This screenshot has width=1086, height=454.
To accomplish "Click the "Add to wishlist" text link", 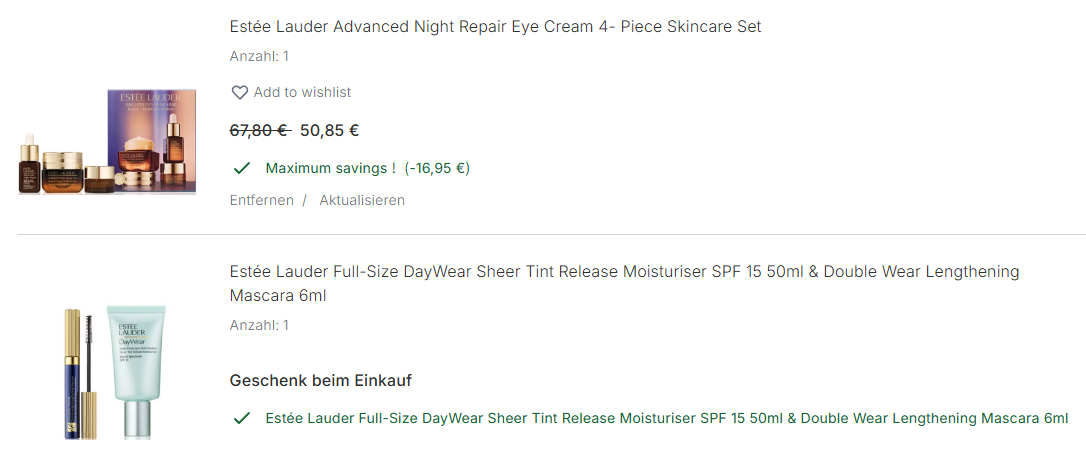I will (x=302, y=92).
